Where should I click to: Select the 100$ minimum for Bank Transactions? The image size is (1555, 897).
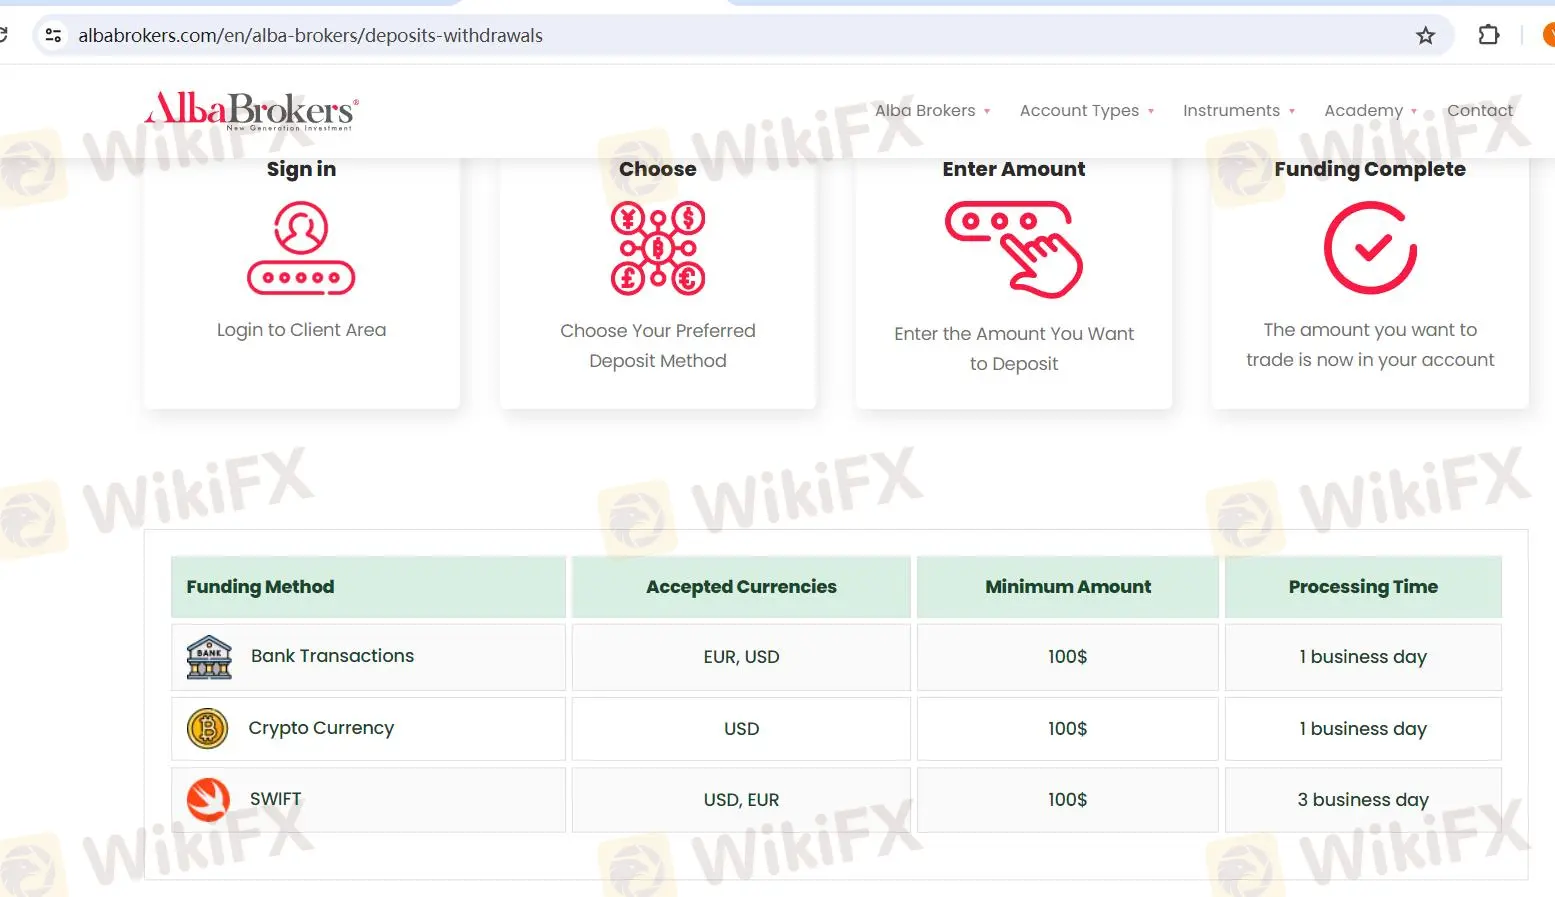[1067, 657]
